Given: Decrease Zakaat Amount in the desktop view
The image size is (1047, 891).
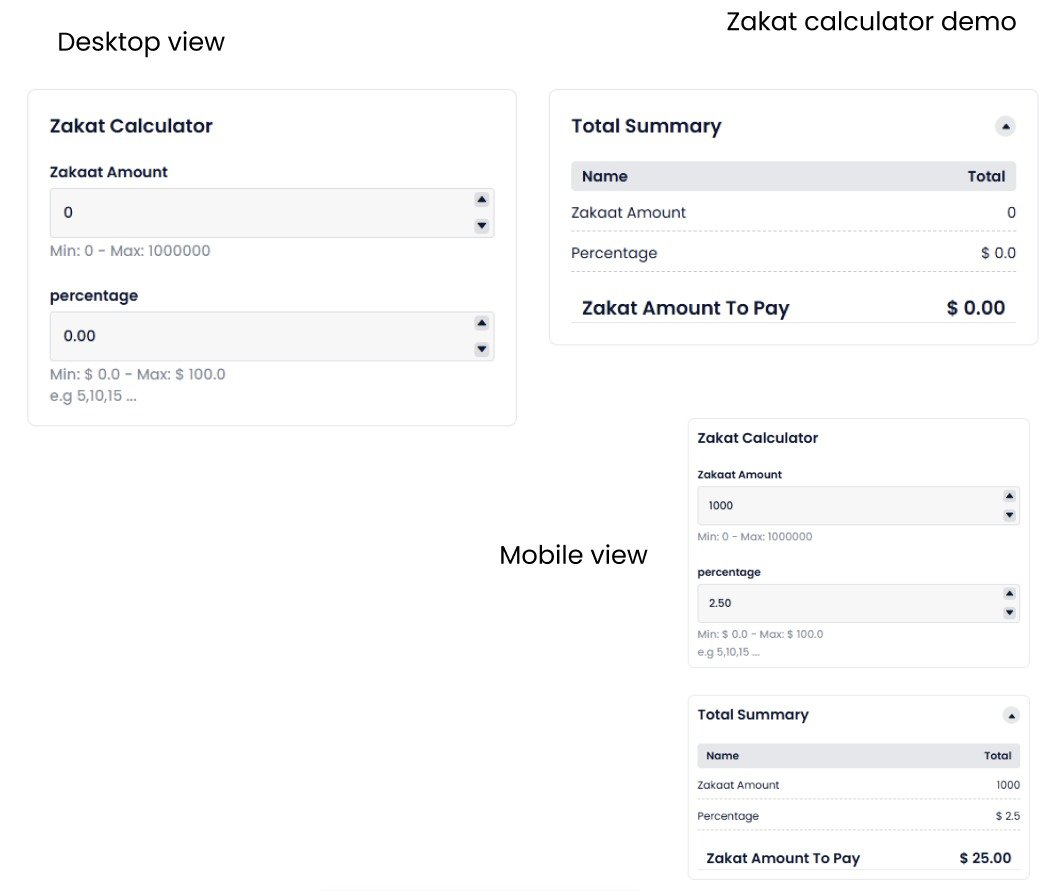Looking at the screenshot, I should tap(481, 226).
